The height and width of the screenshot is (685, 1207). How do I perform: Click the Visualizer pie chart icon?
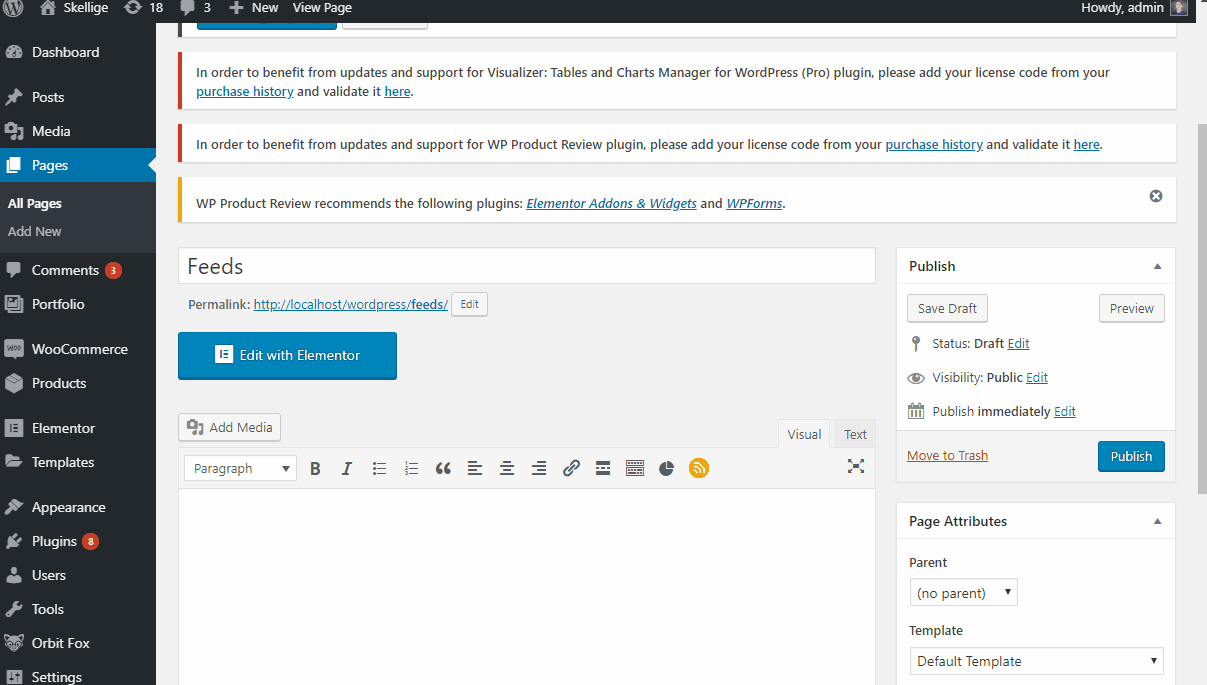point(667,468)
